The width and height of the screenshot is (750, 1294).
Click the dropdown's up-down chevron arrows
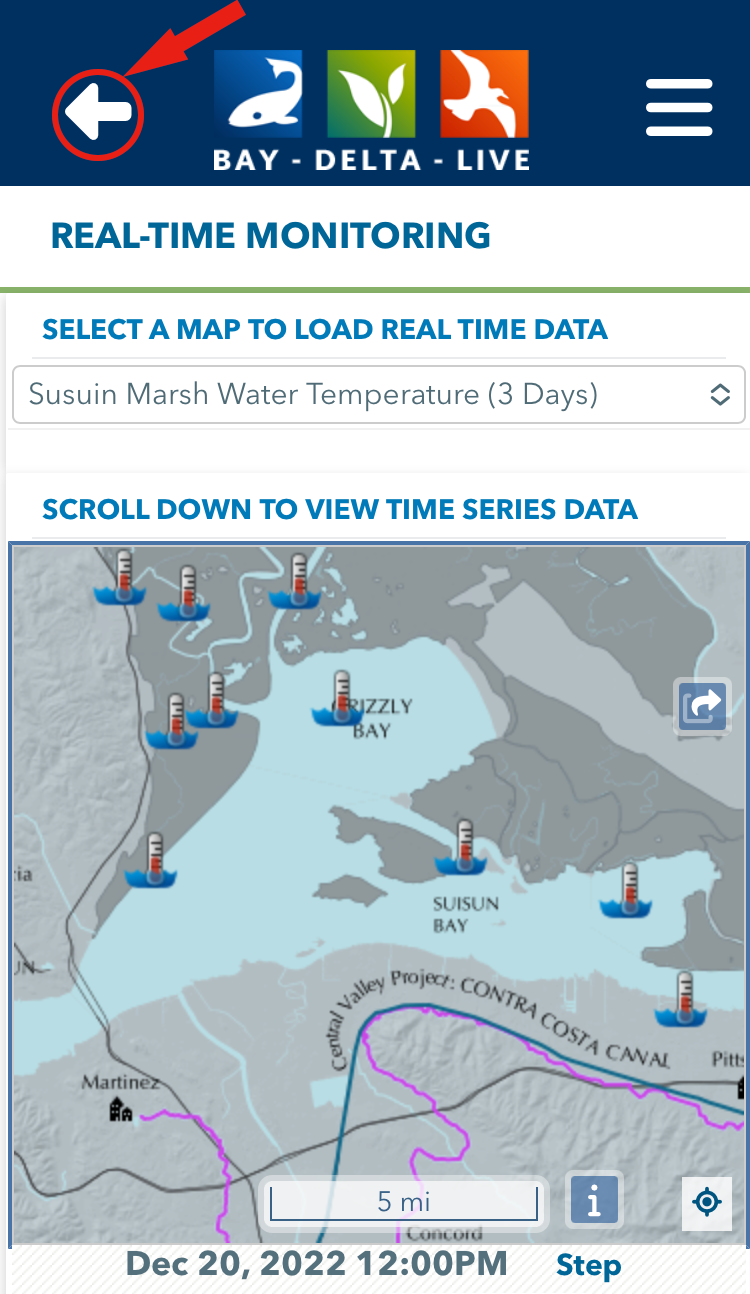pyautogui.click(x=720, y=394)
